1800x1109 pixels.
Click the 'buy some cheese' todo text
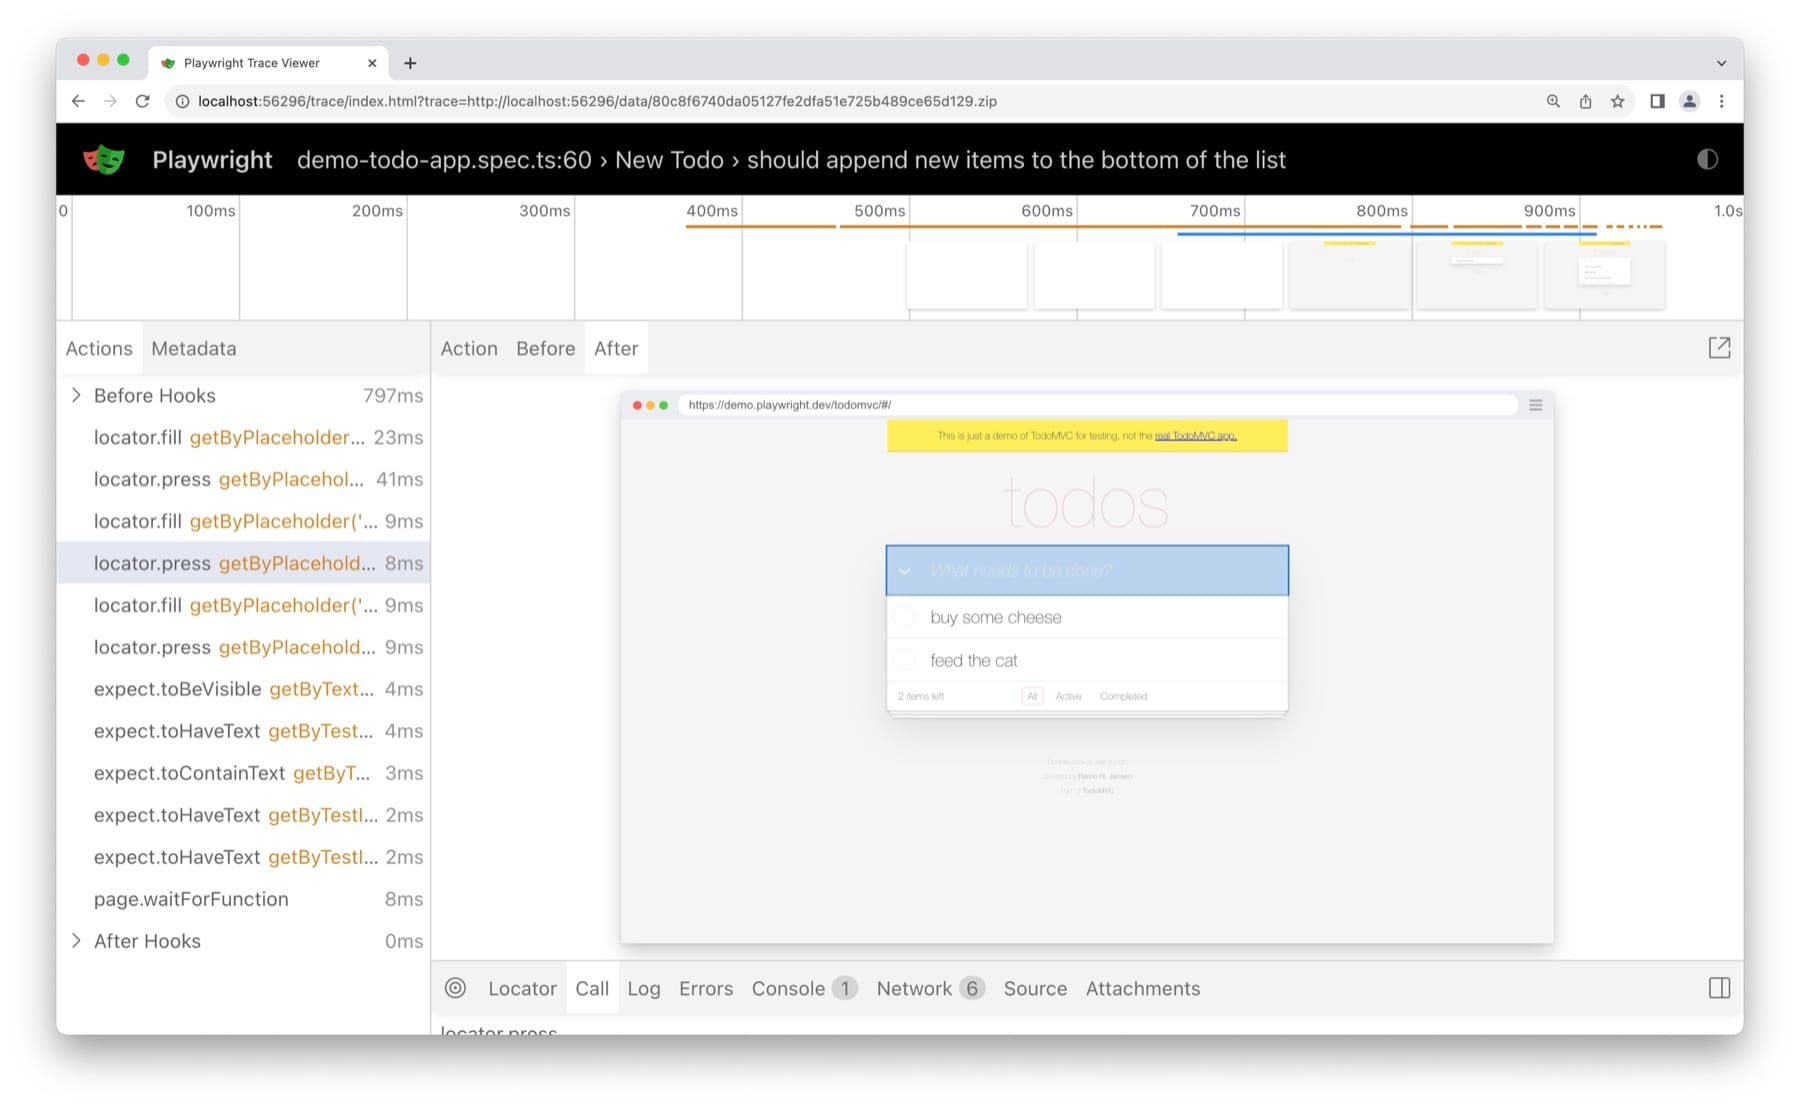click(x=996, y=617)
